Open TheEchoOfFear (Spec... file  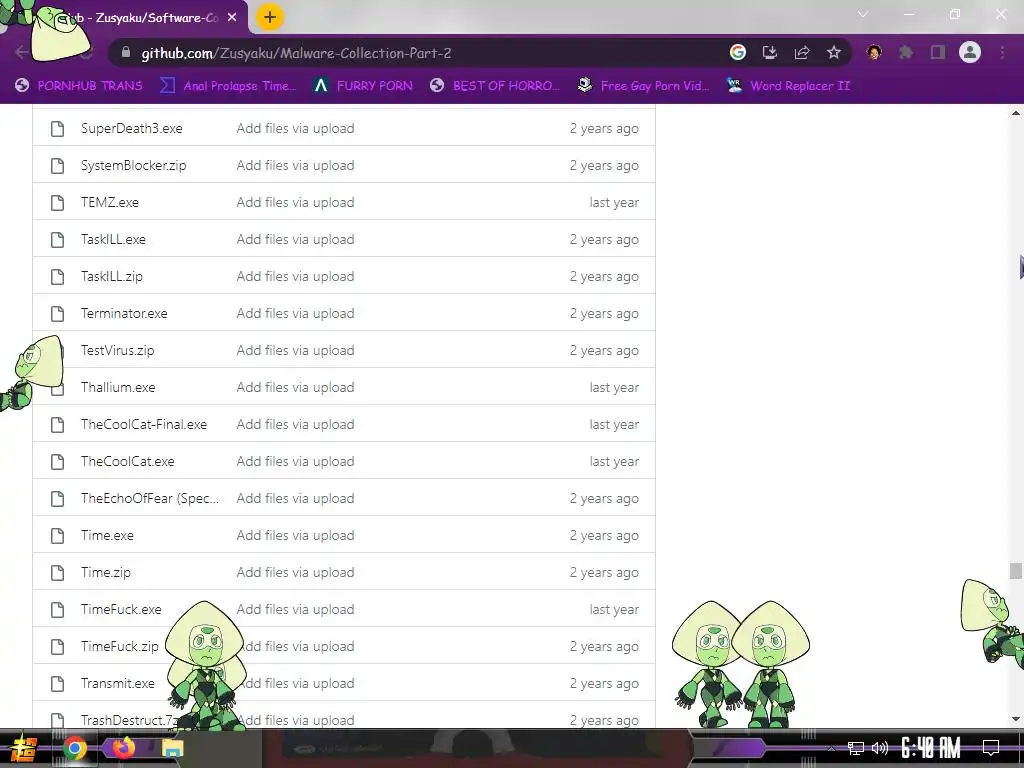pyautogui.click(x=150, y=499)
